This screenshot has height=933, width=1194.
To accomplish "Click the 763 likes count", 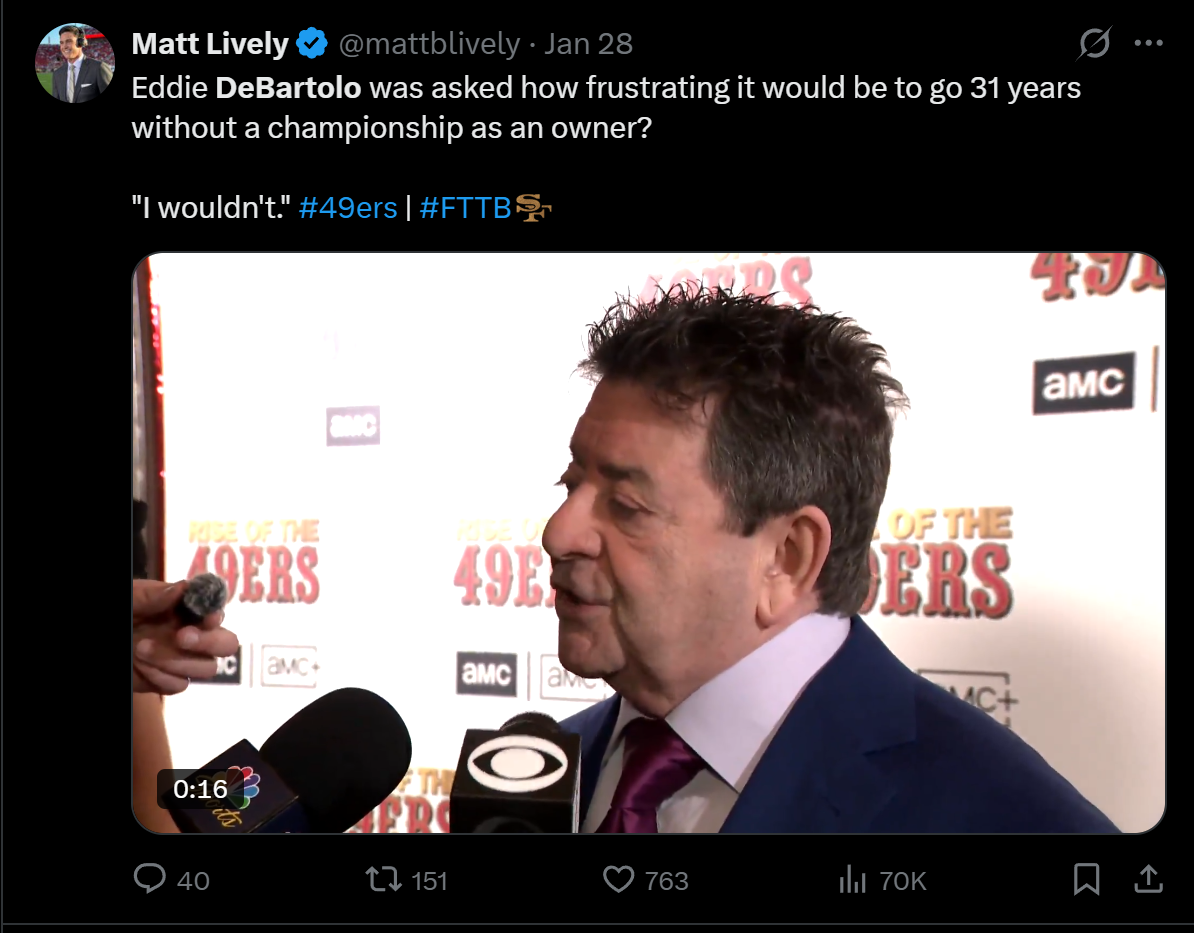I will coord(666,880).
